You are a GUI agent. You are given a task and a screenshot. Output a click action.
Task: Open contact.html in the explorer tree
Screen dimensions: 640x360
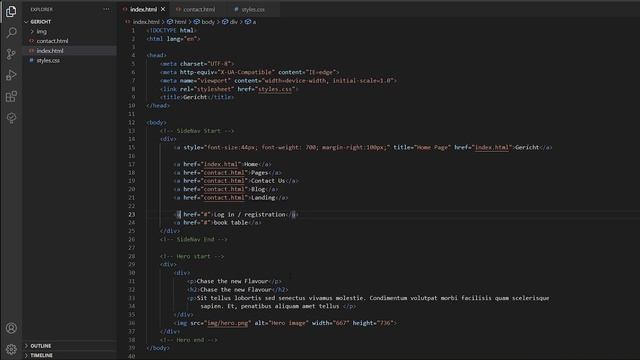pyautogui.click(x=52, y=41)
